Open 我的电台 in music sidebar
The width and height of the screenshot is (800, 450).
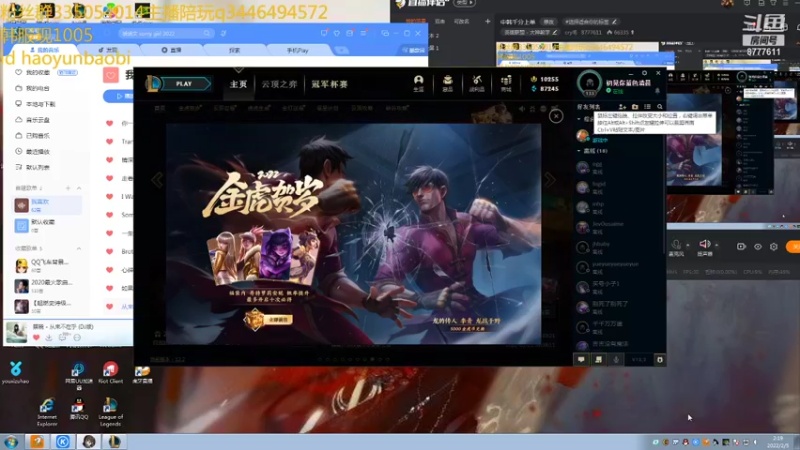[x=33, y=88]
